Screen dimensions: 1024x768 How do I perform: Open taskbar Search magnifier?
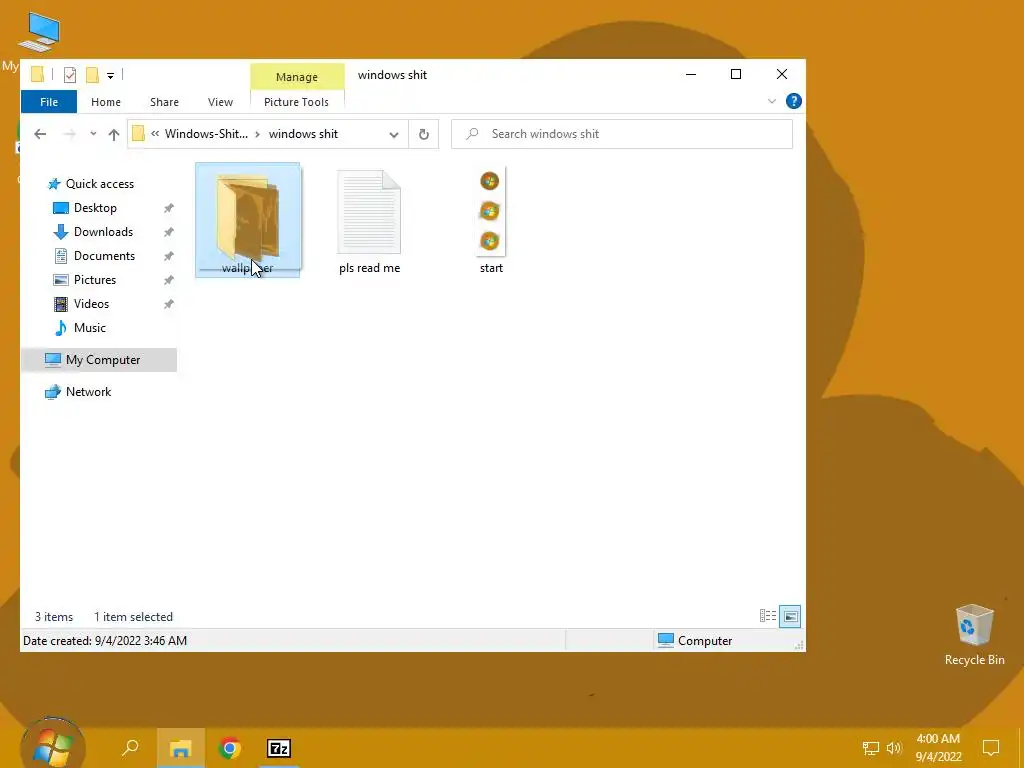pyautogui.click(x=131, y=748)
